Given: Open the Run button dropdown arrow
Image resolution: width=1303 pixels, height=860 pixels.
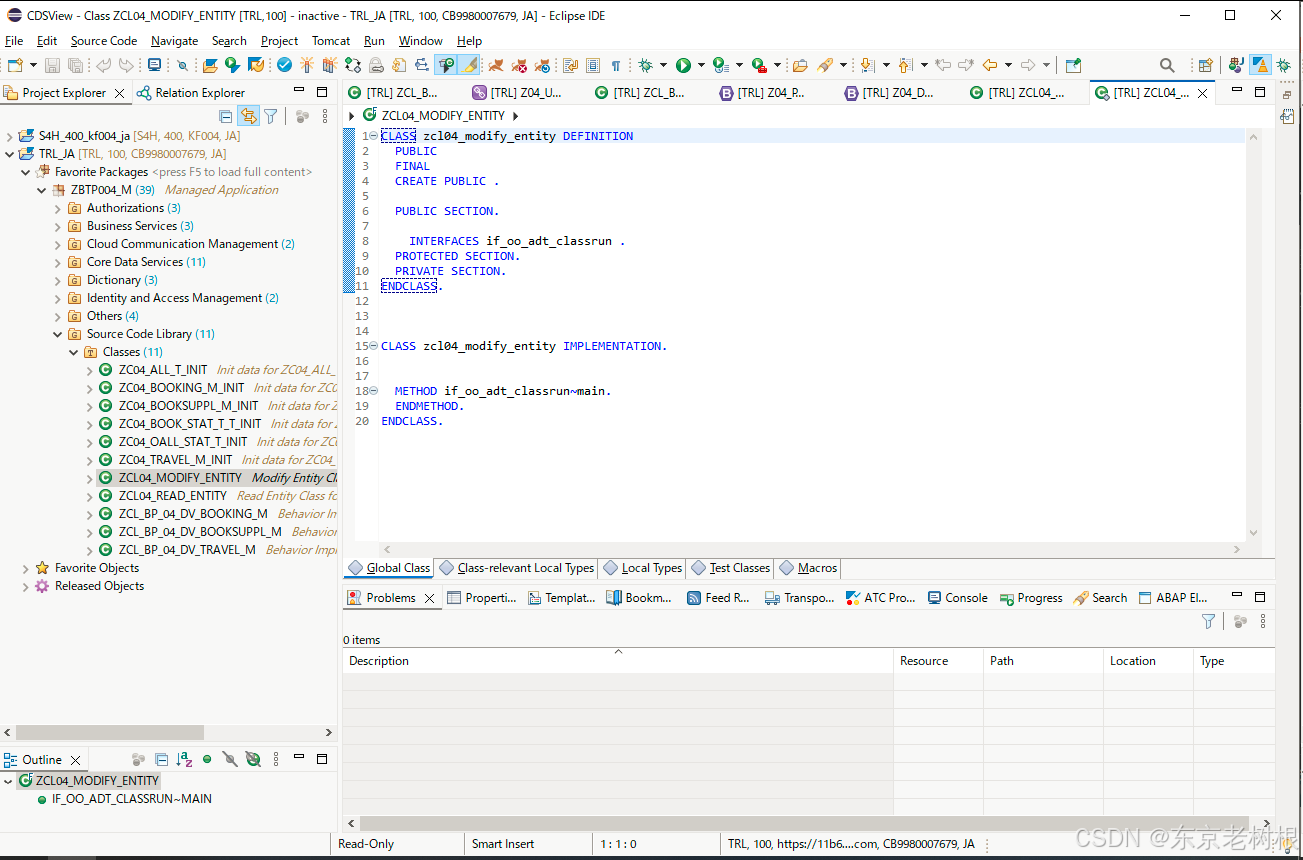Looking at the screenshot, I should click(x=701, y=65).
